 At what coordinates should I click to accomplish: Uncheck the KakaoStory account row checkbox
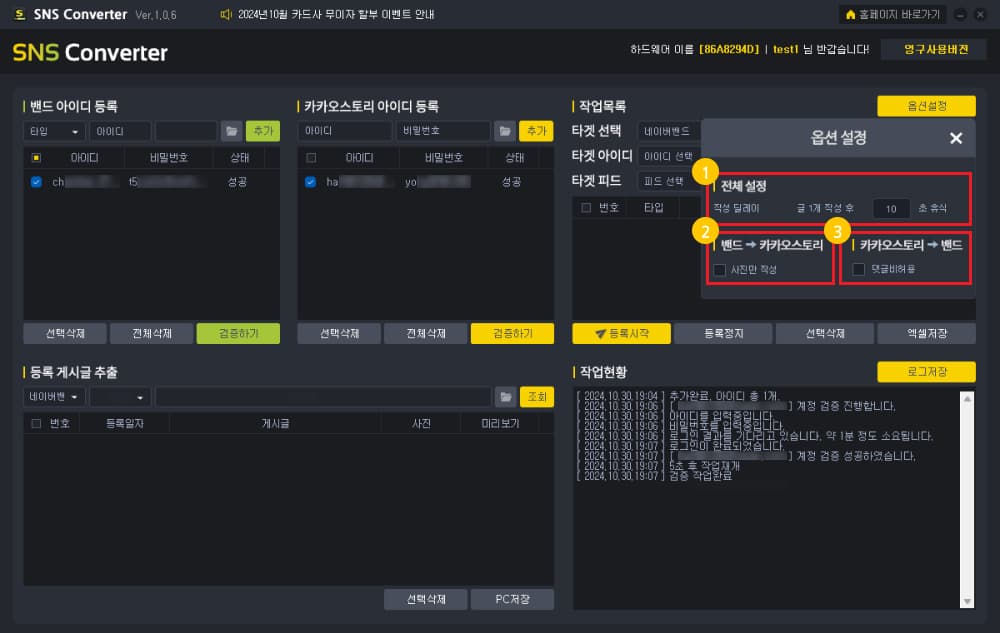tap(311, 182)
